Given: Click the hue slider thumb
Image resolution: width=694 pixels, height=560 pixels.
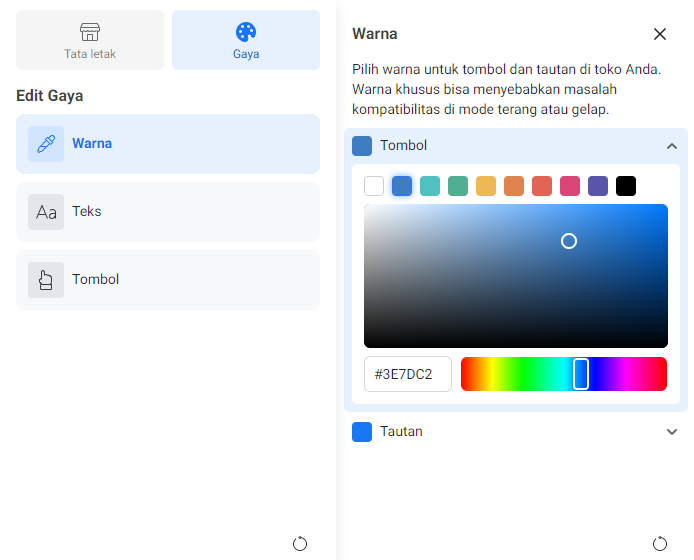Looking at the screenshot, I should [x=581, y=374].
